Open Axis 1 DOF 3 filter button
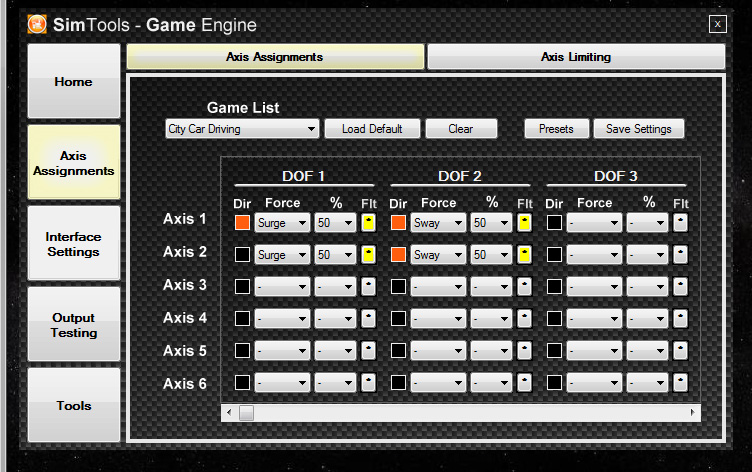The image size is (752, 472). (680, 223)
